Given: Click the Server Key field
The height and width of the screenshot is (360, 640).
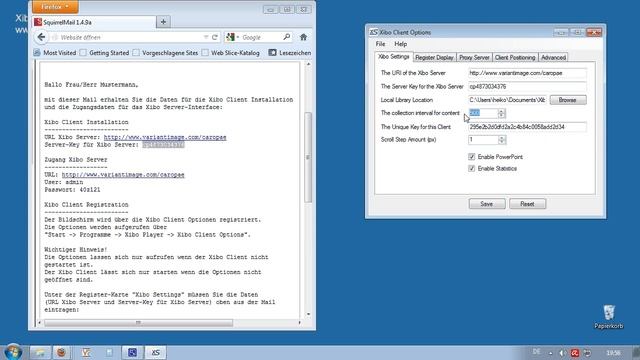Looking at the screenshot, I should [527, 87].
